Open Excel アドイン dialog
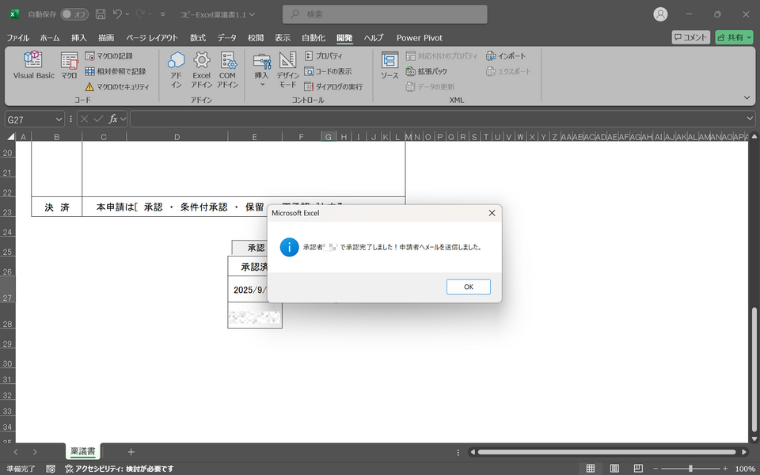760x475 pixels. 202,66
